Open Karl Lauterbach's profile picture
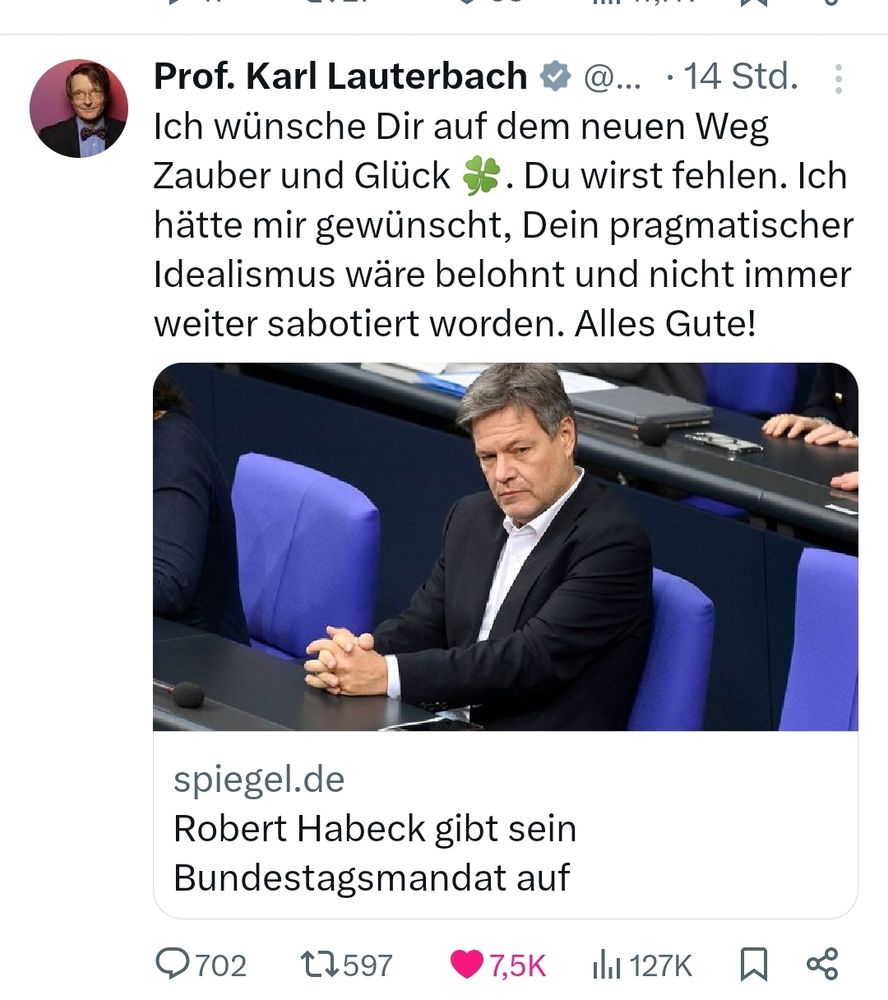 tap(79, 108)
